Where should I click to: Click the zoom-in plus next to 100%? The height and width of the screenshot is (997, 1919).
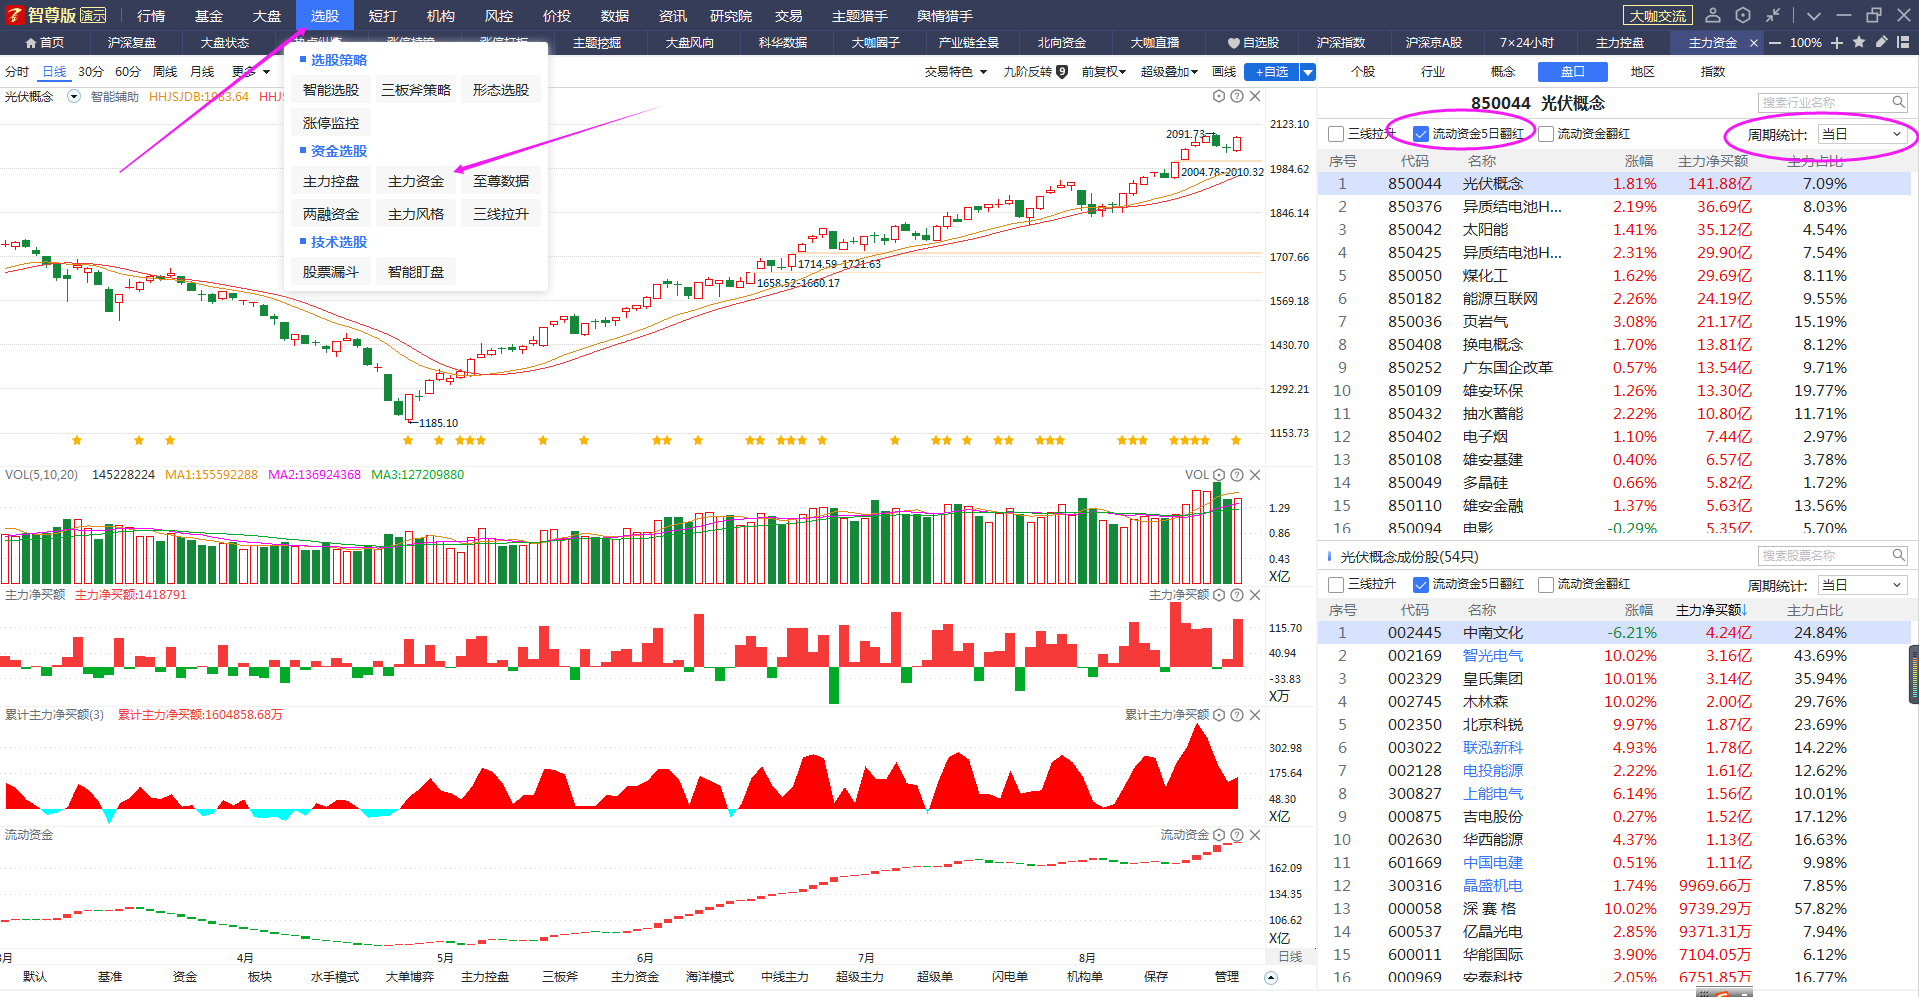pyautogui.click(x=1837, y=43)
